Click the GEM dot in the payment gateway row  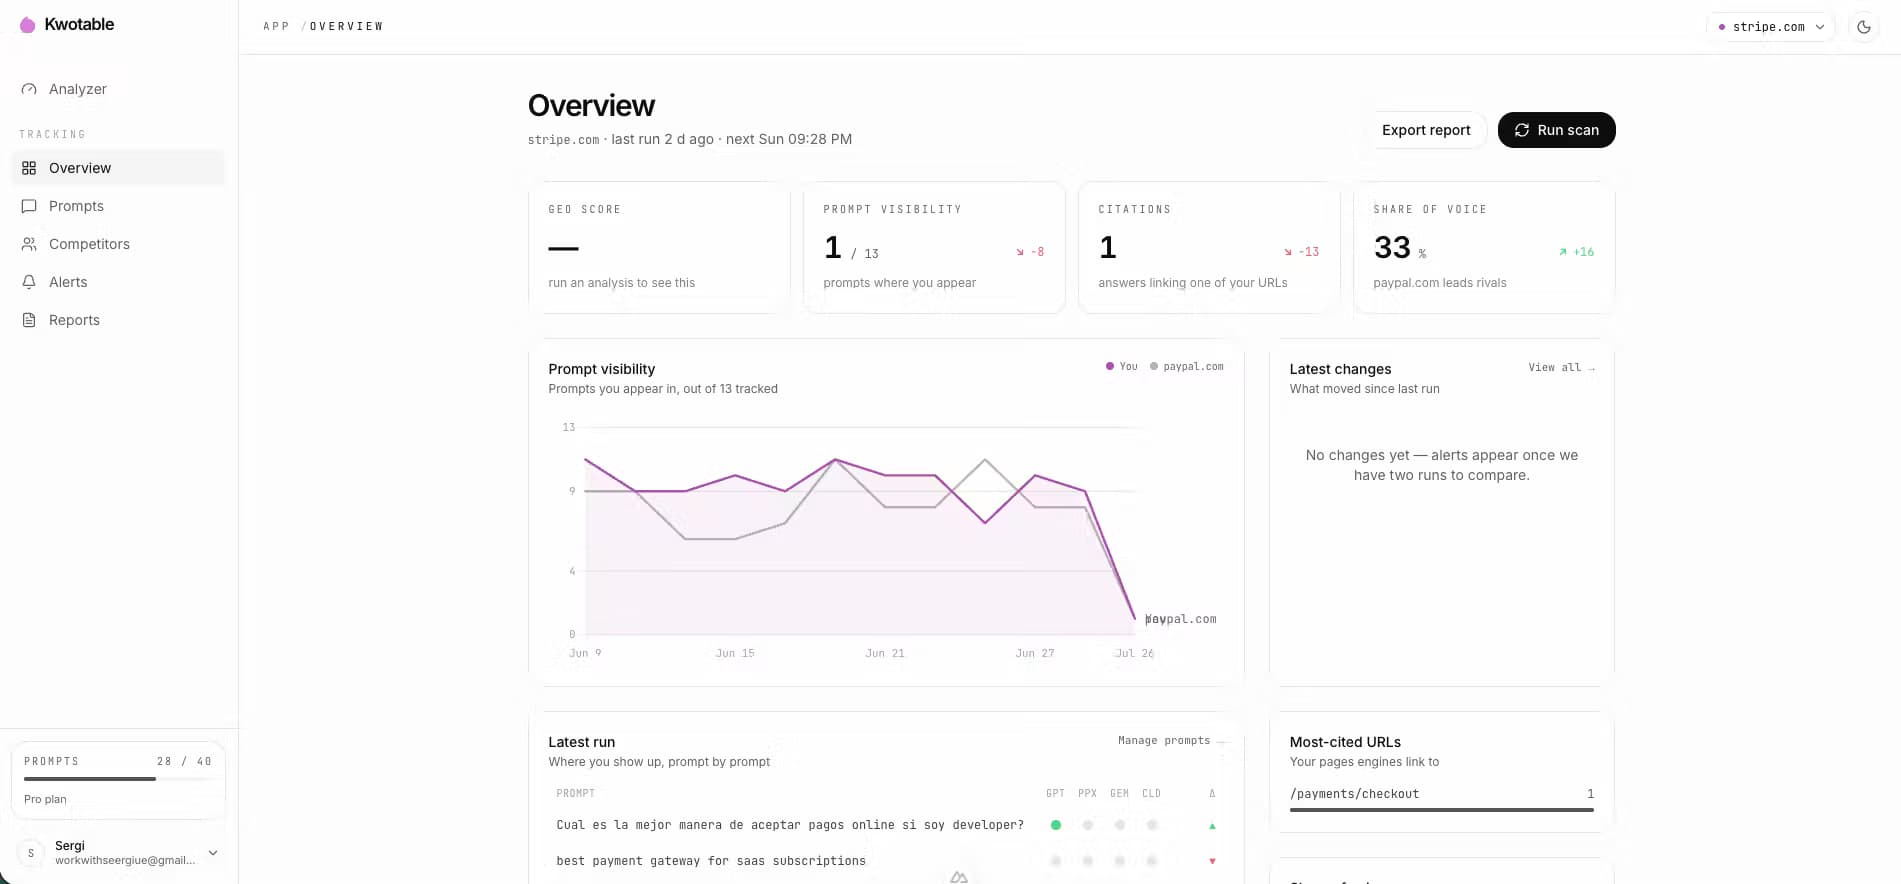point(1120,861)
